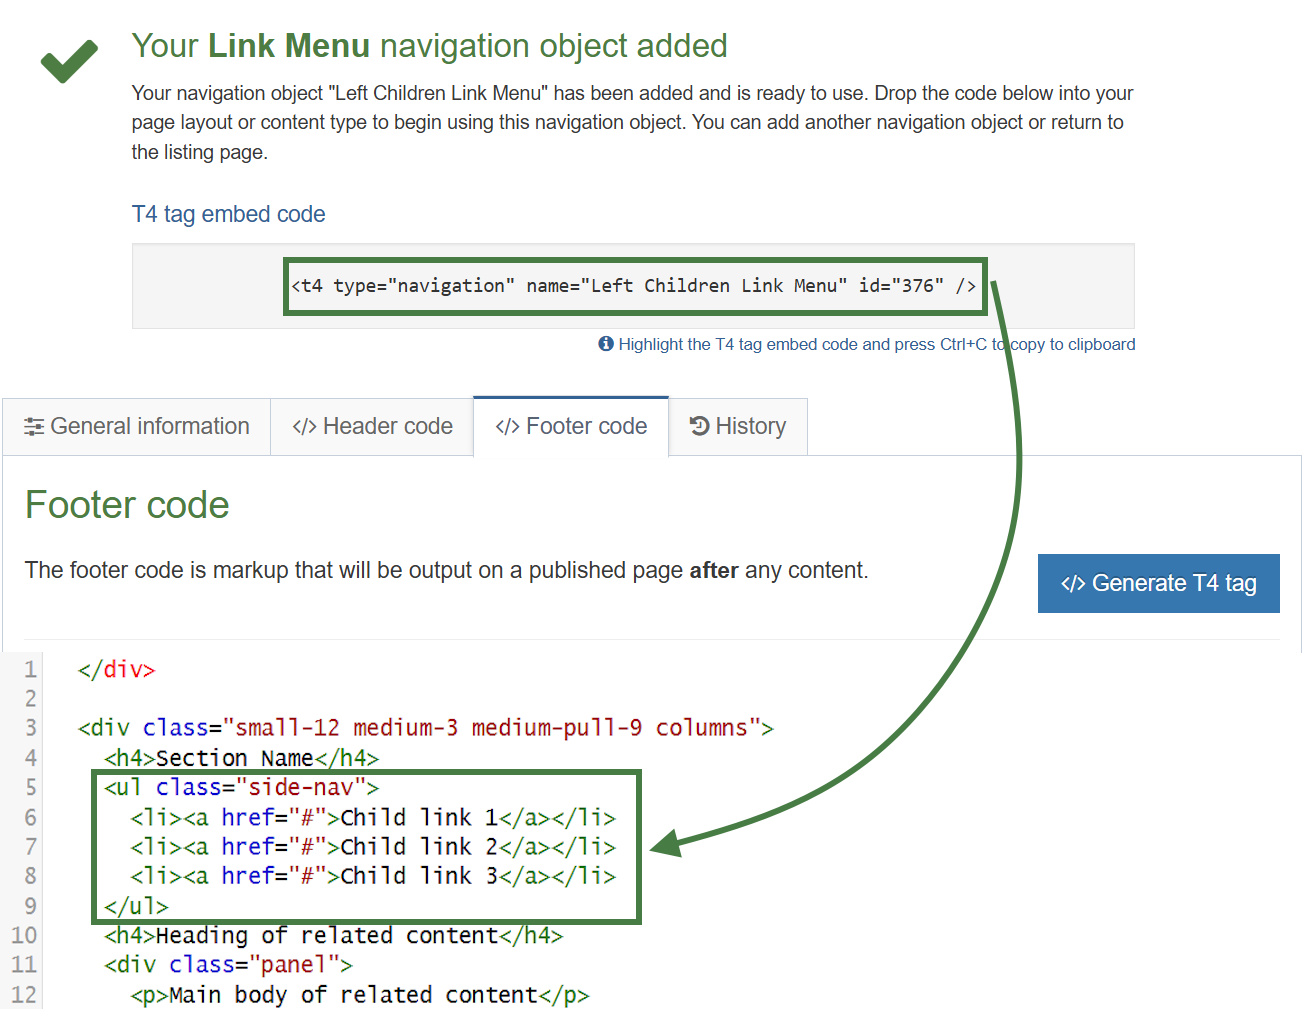
Task: Click the code icon beside Header code label
Action: coord(303,426)
